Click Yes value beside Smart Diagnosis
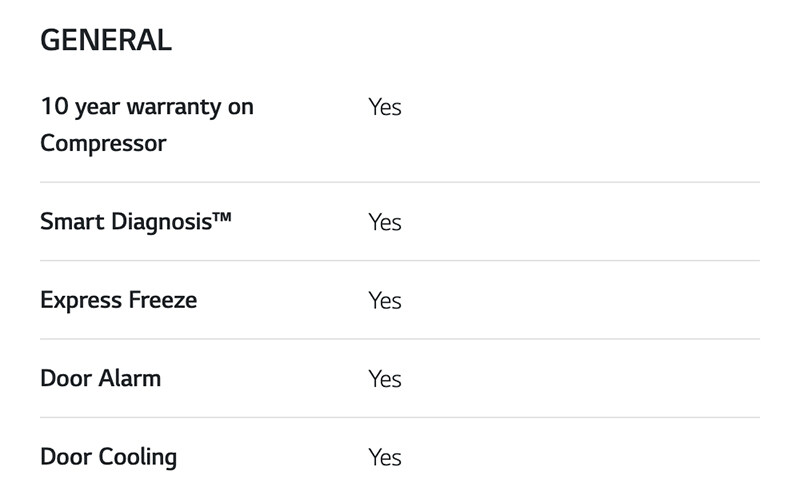The height and width of the screenshot is (488, 800). click(x=384, y=222)
